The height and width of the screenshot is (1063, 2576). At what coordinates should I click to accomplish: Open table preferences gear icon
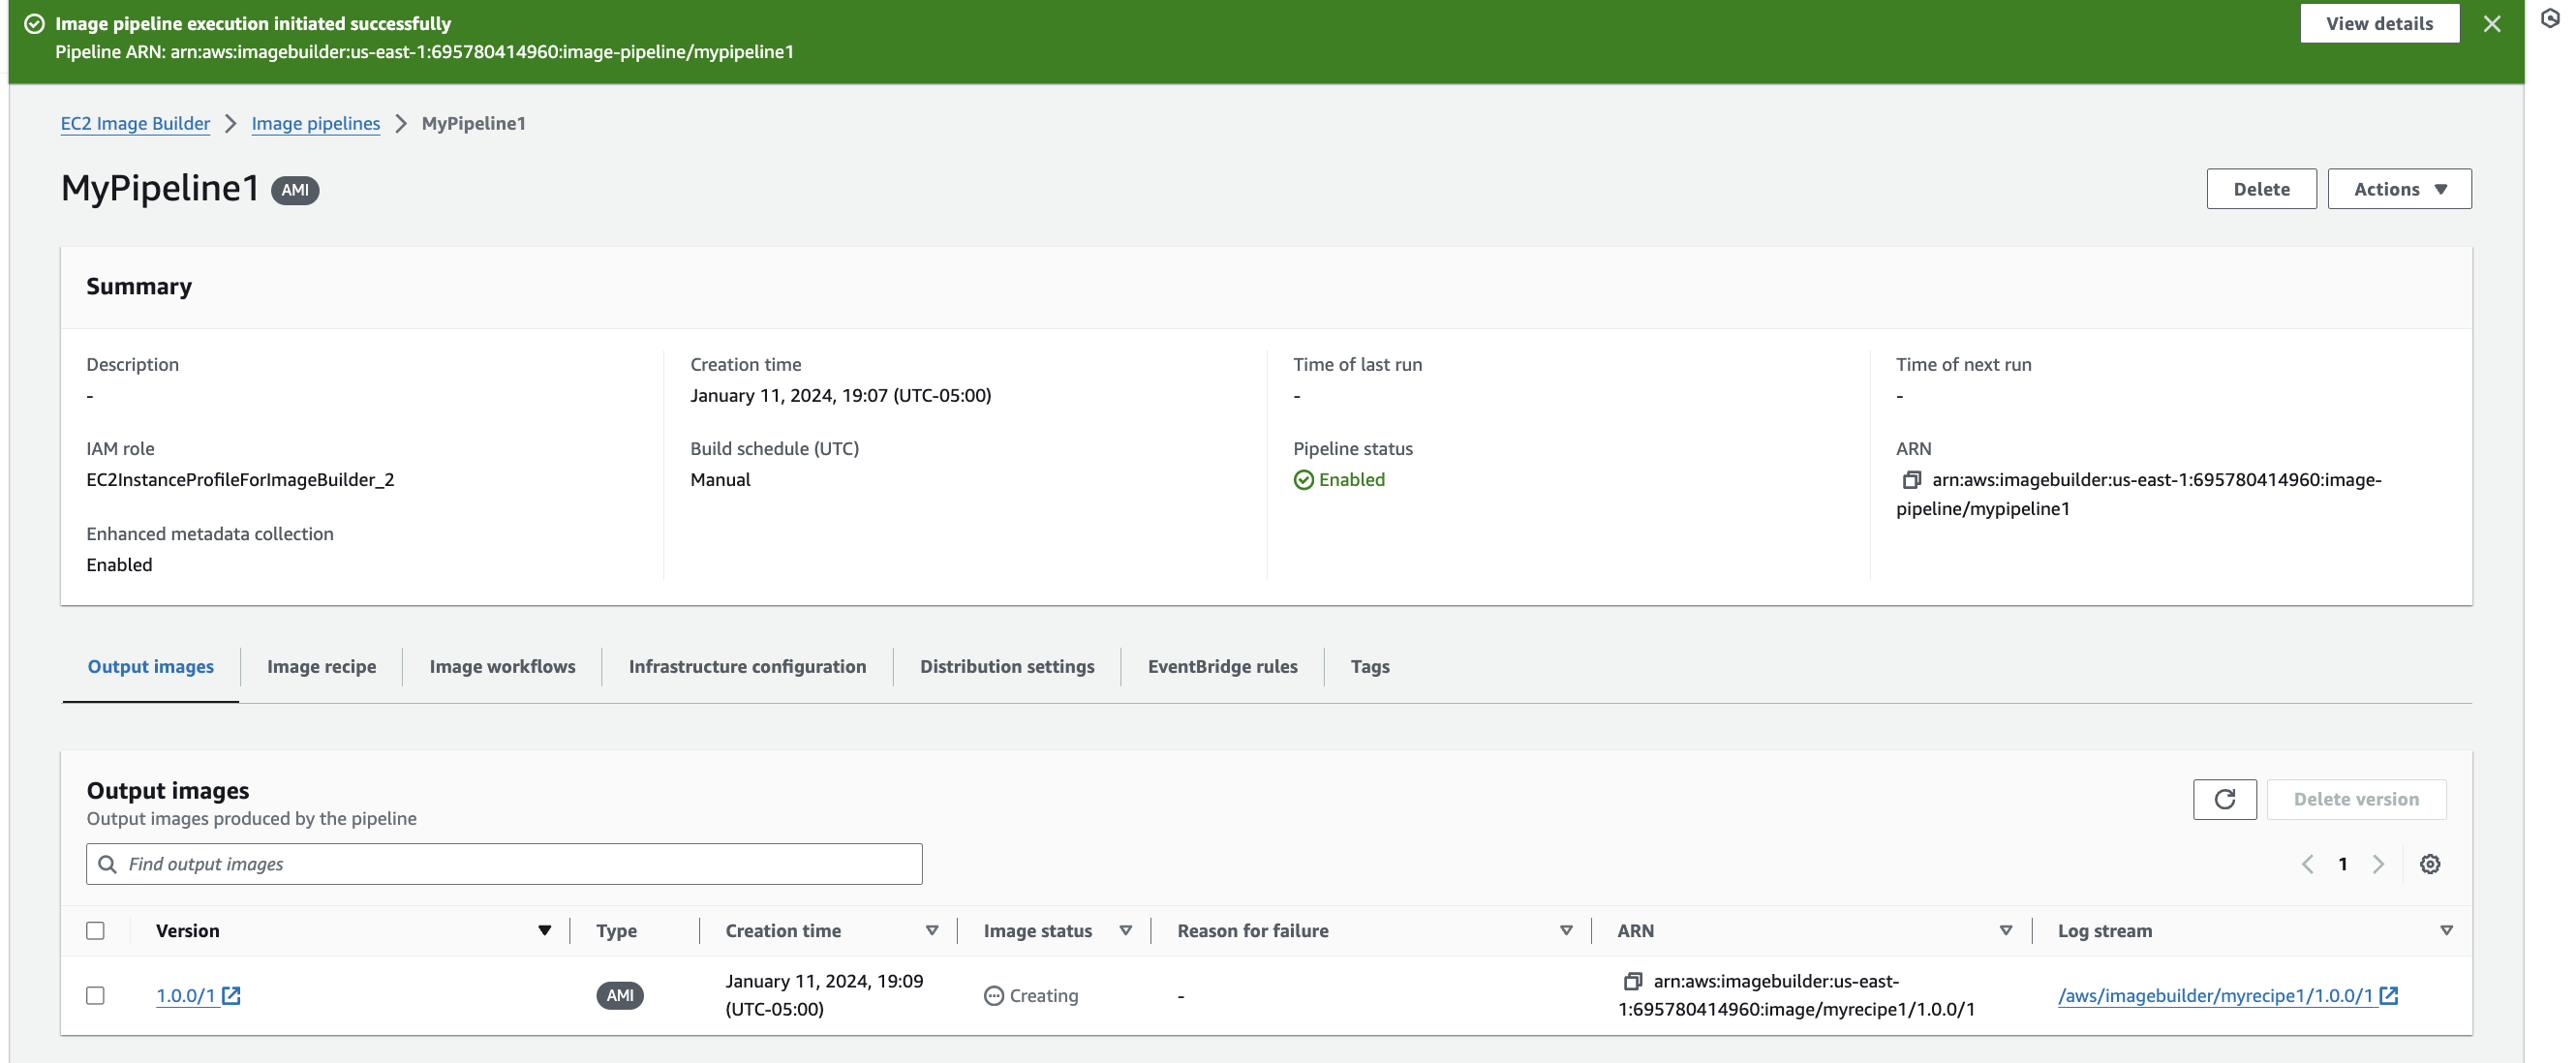2429,864
